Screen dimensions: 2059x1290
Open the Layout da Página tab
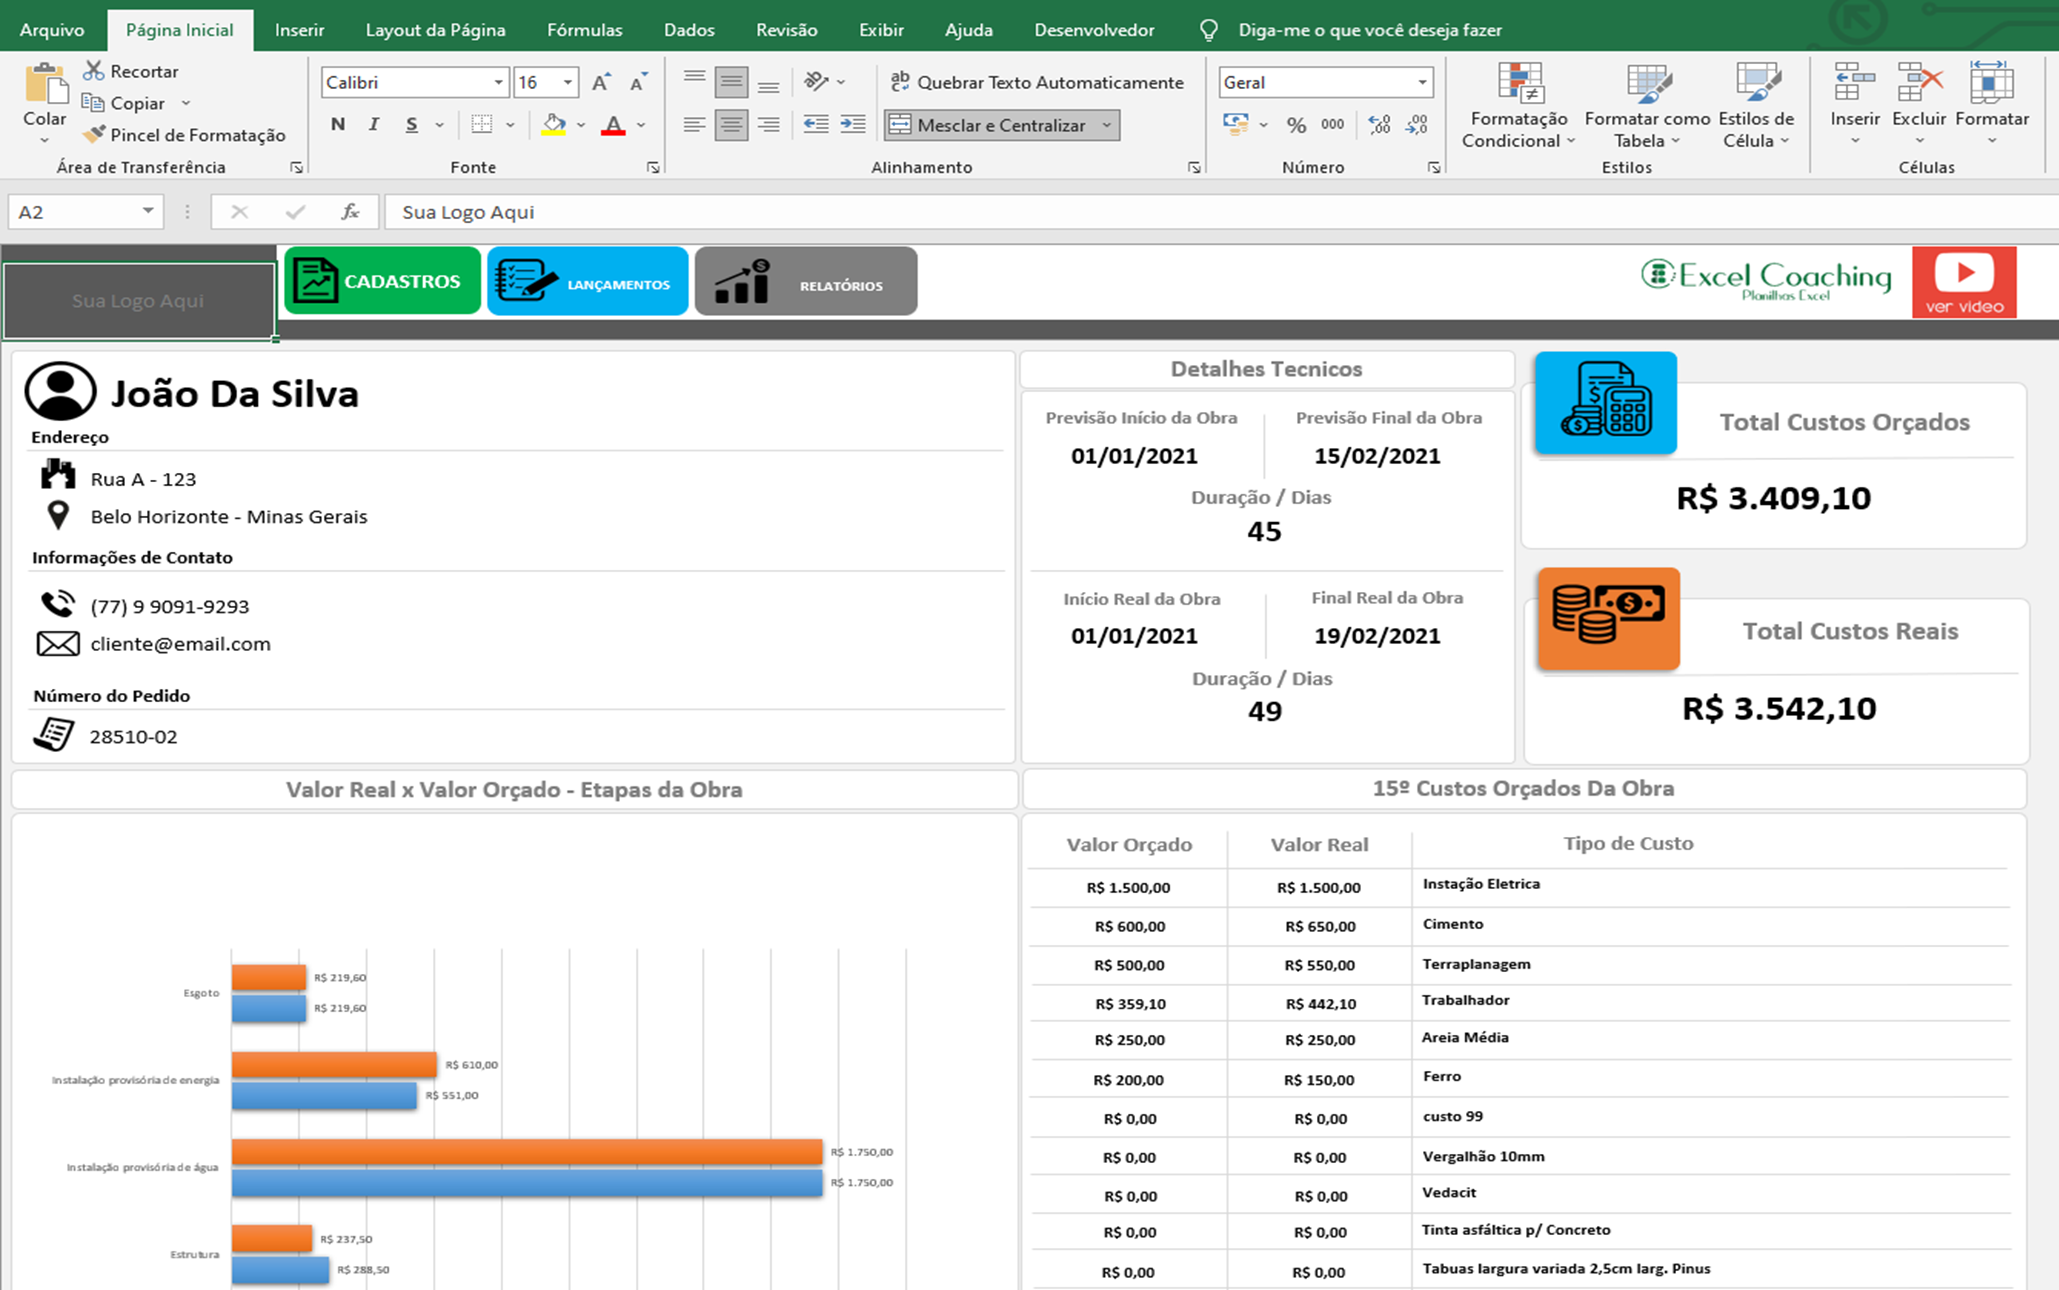click(x=435, y=30)
